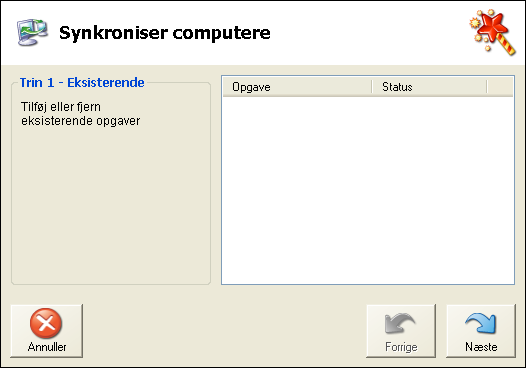
Task: Click the blank header right of Status
Action: (x=500, y=87)
